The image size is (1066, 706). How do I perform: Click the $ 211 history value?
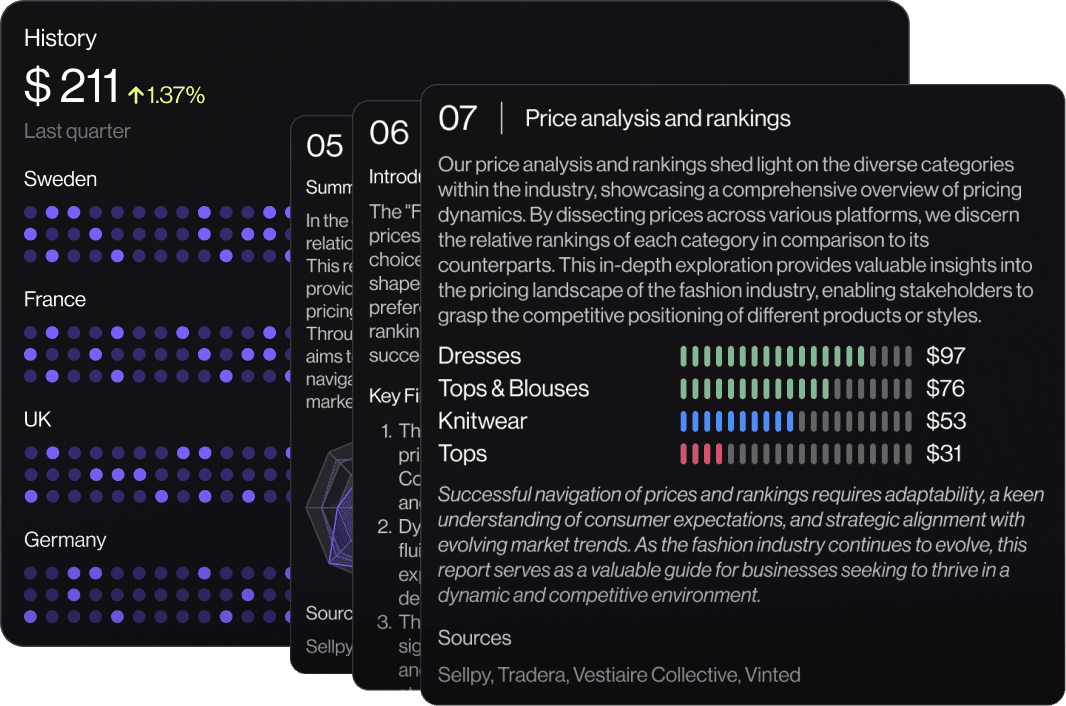point(71,88)
